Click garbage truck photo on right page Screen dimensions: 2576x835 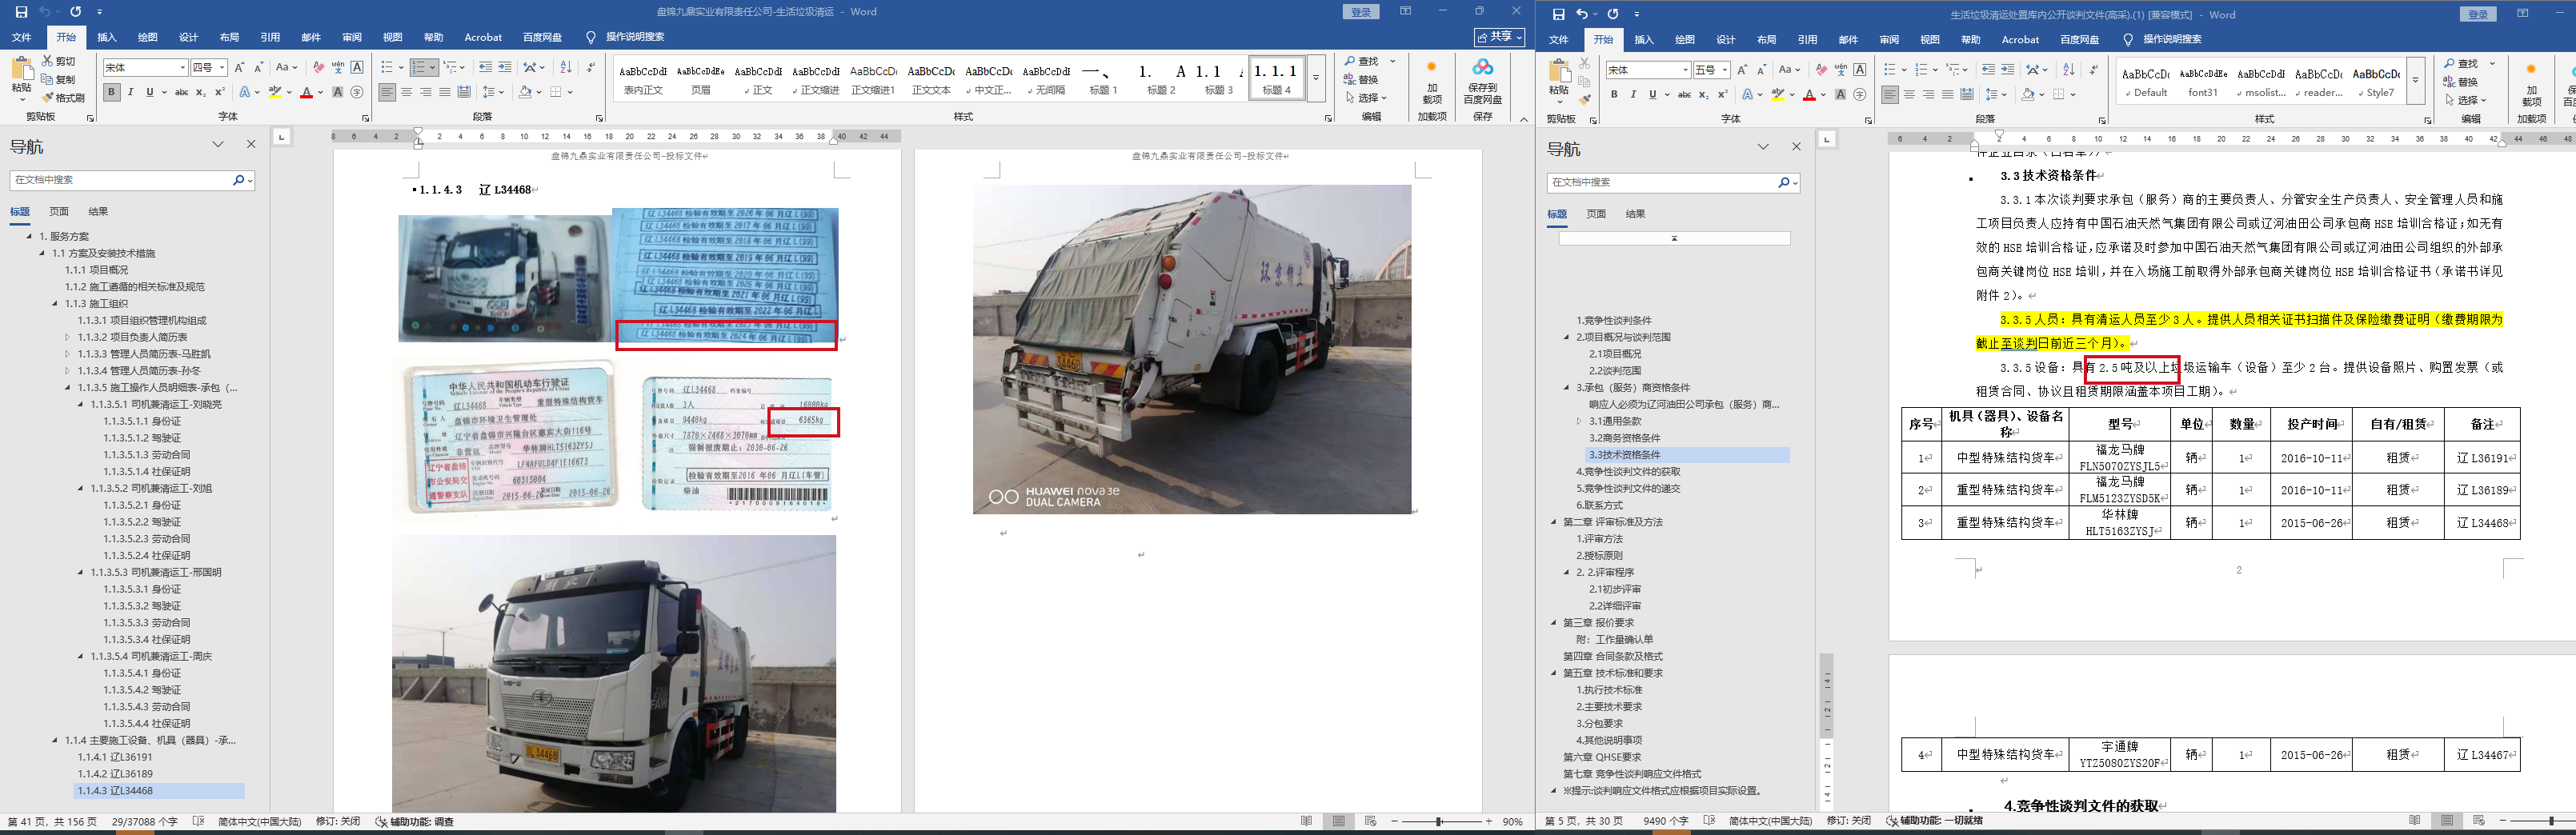pyautogui.click(x=1192, y=349)
